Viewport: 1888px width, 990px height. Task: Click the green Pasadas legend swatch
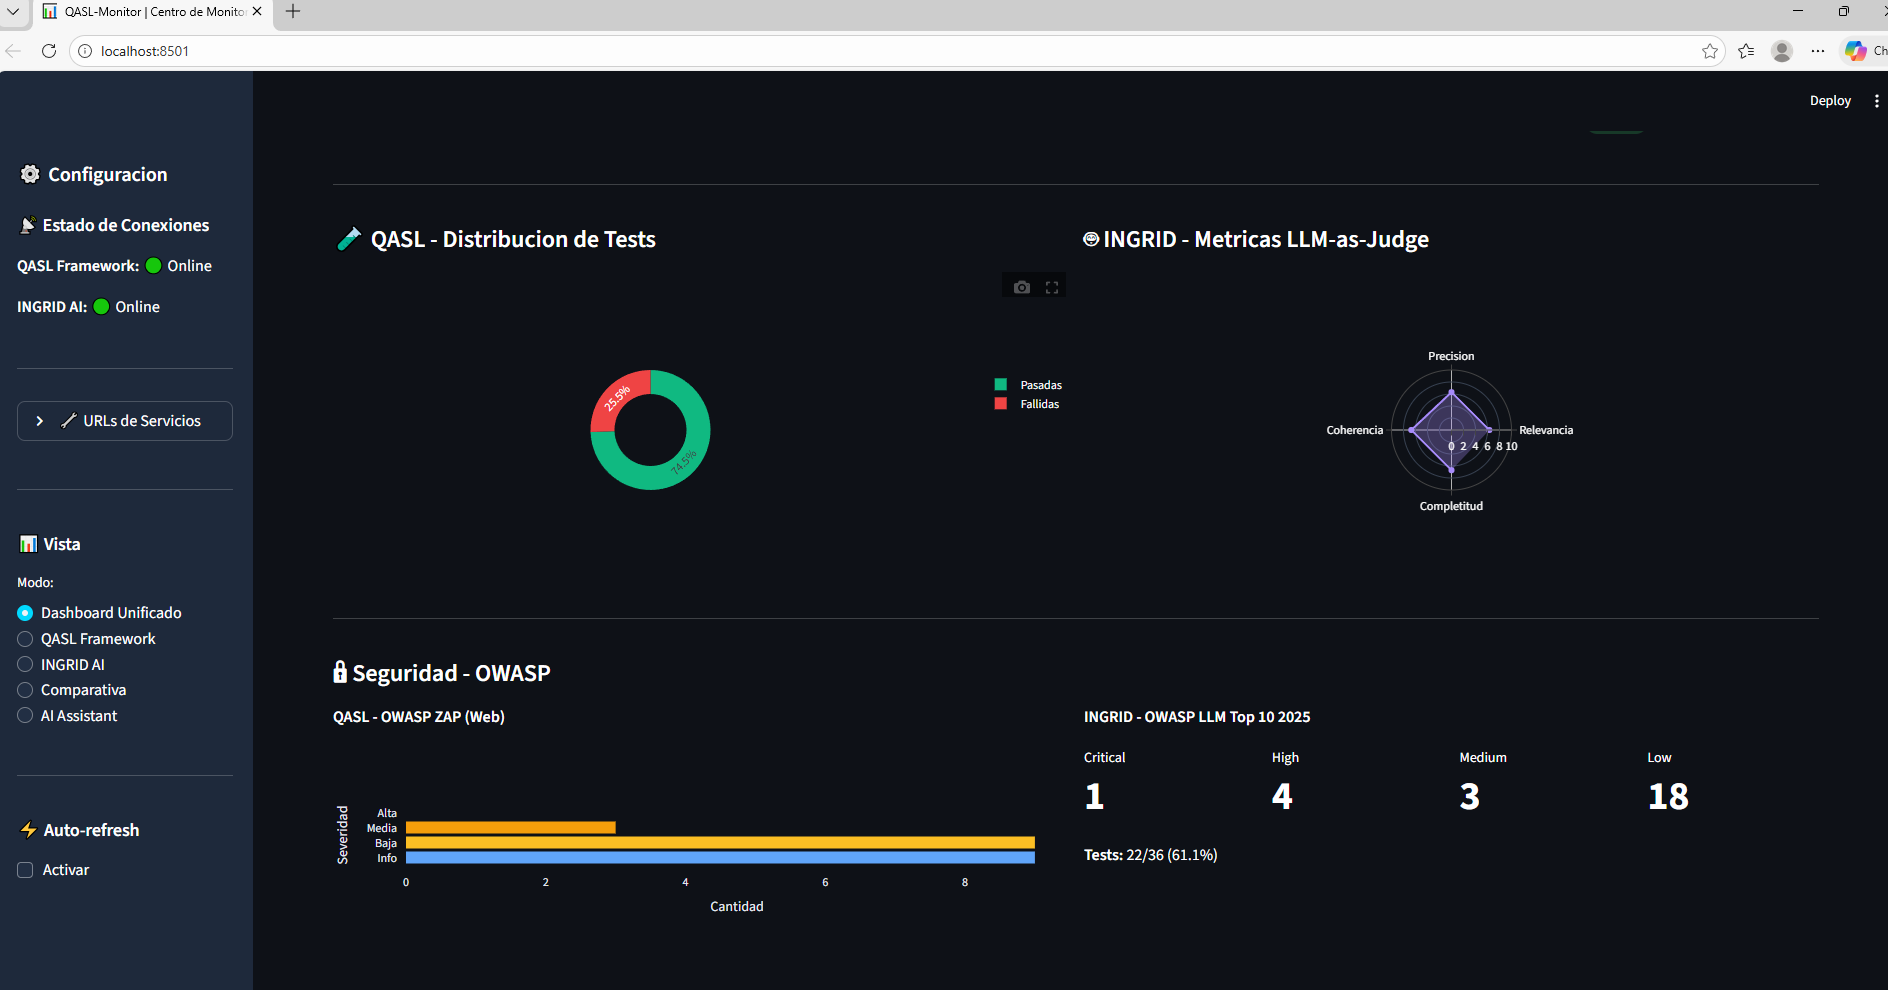[x=999, y=384]
